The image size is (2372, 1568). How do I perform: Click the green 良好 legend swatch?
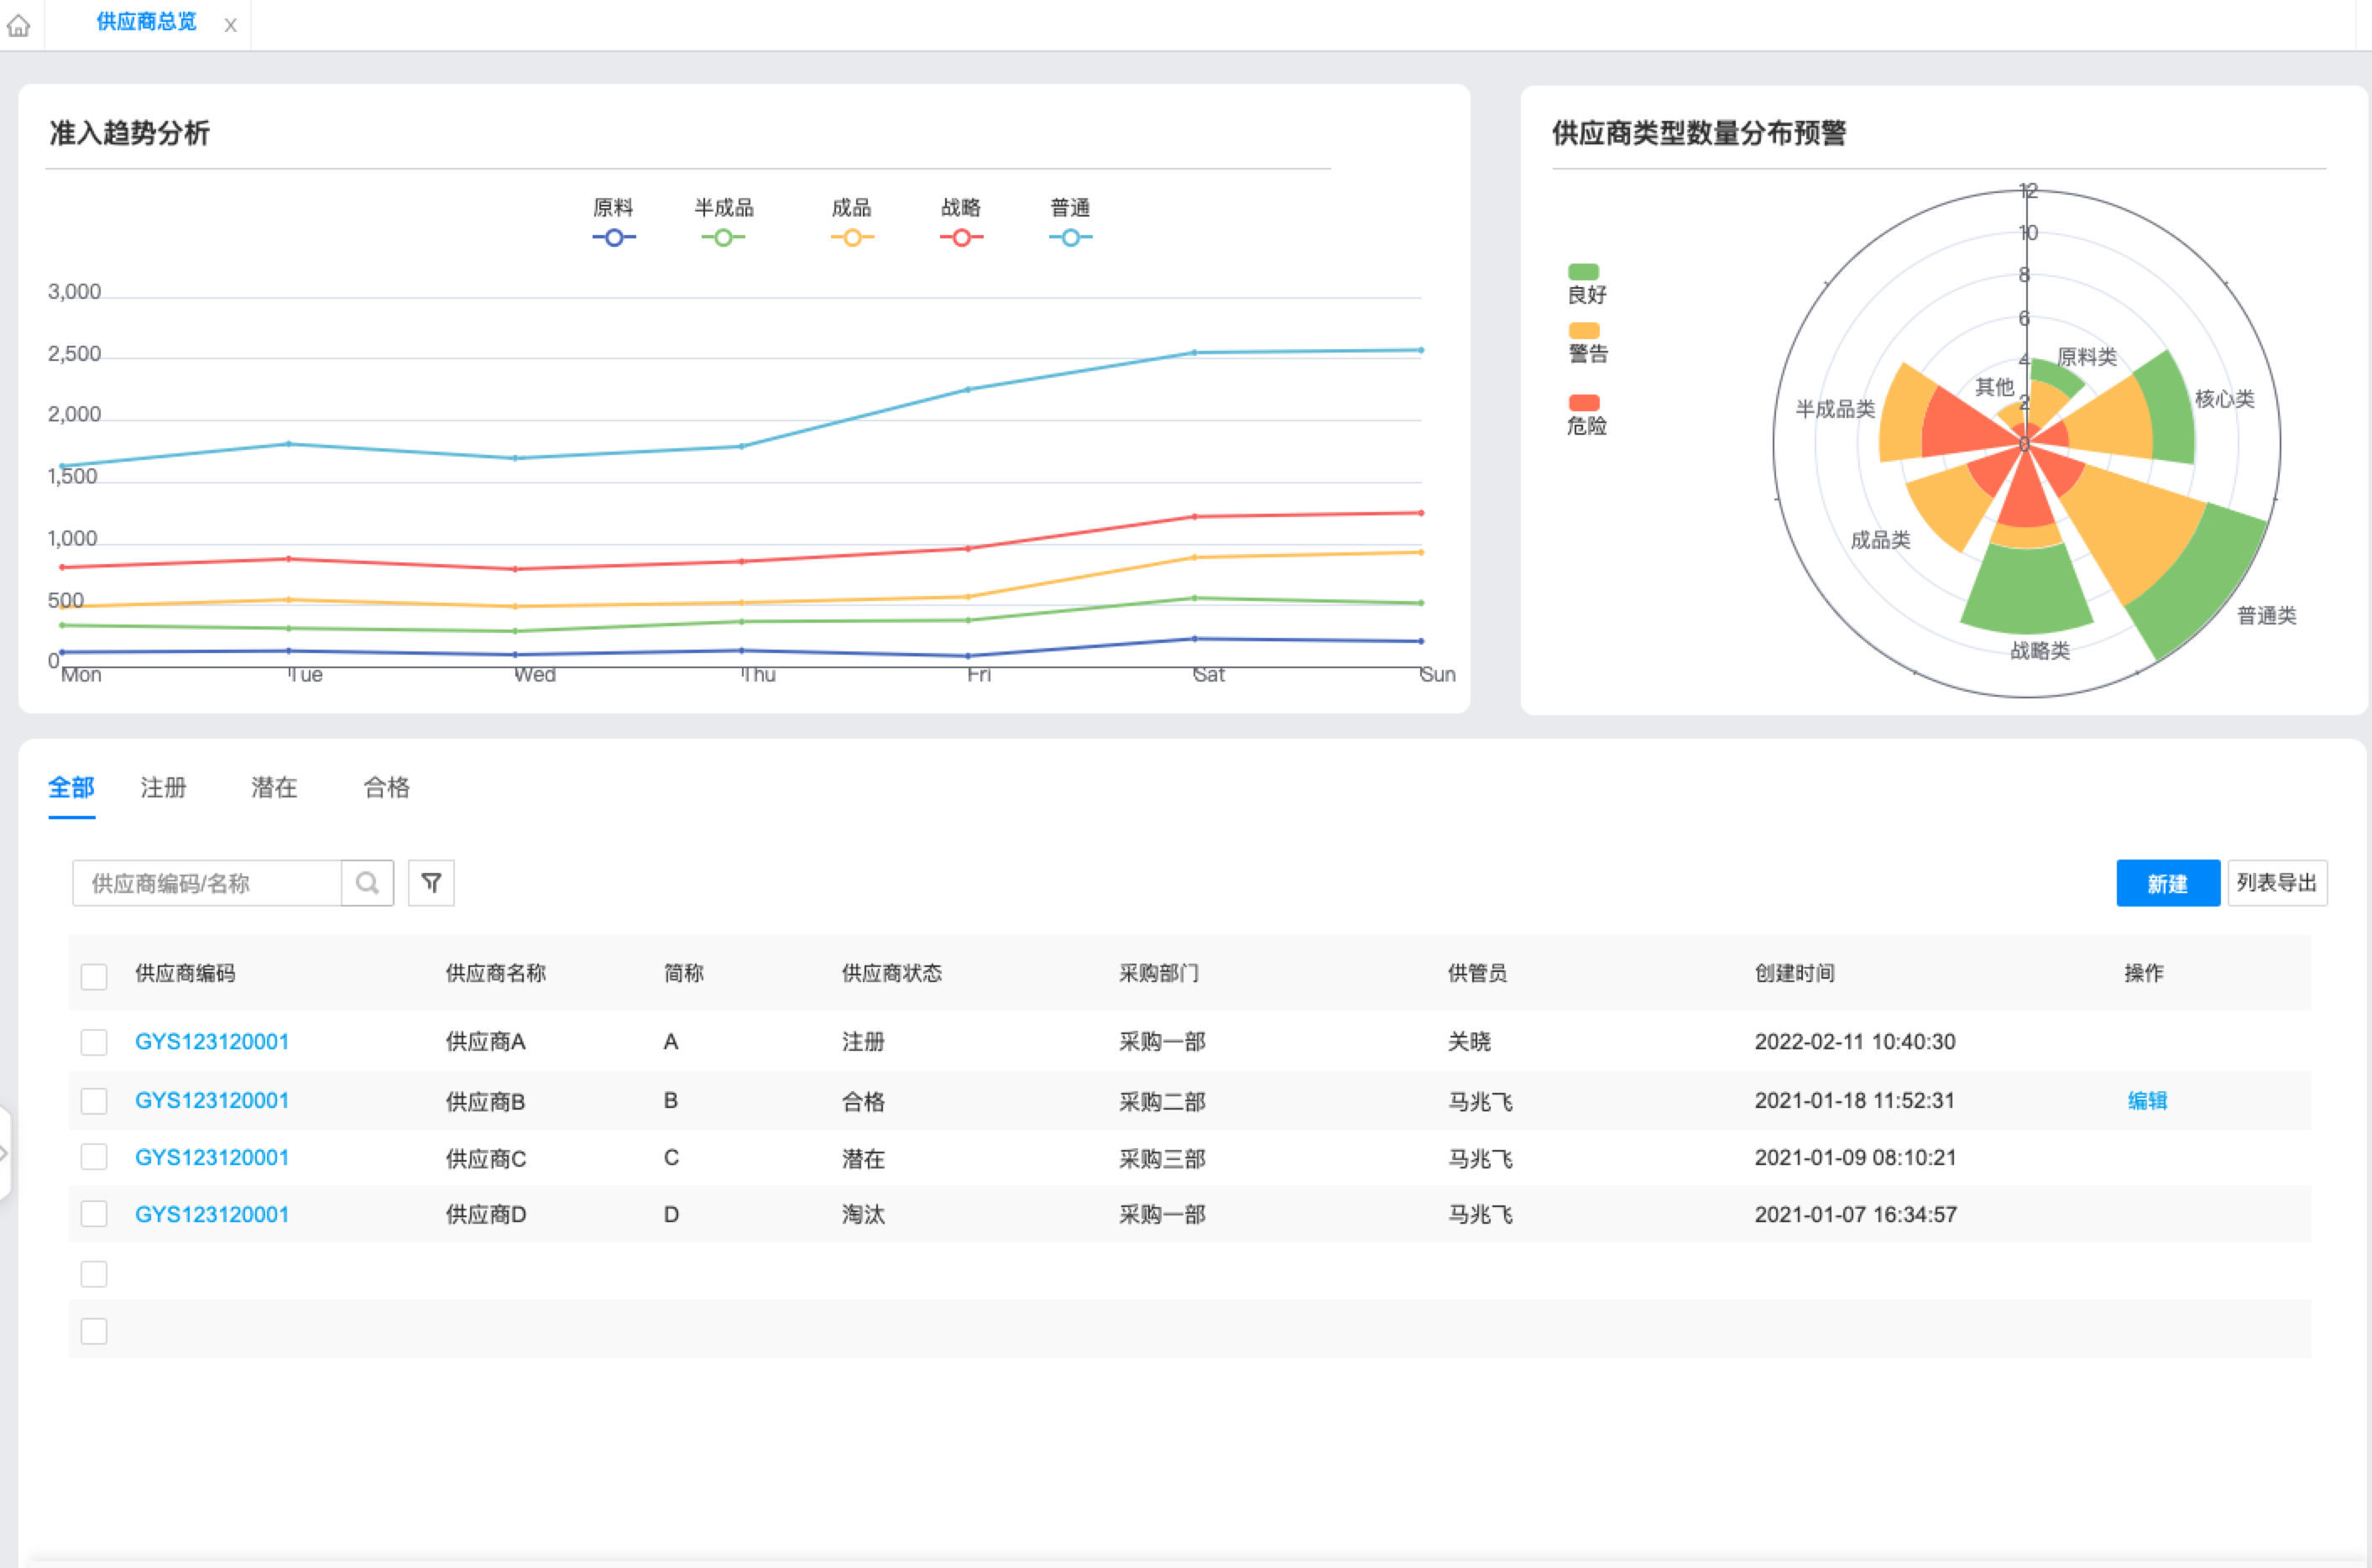(x=1583, y=271)
